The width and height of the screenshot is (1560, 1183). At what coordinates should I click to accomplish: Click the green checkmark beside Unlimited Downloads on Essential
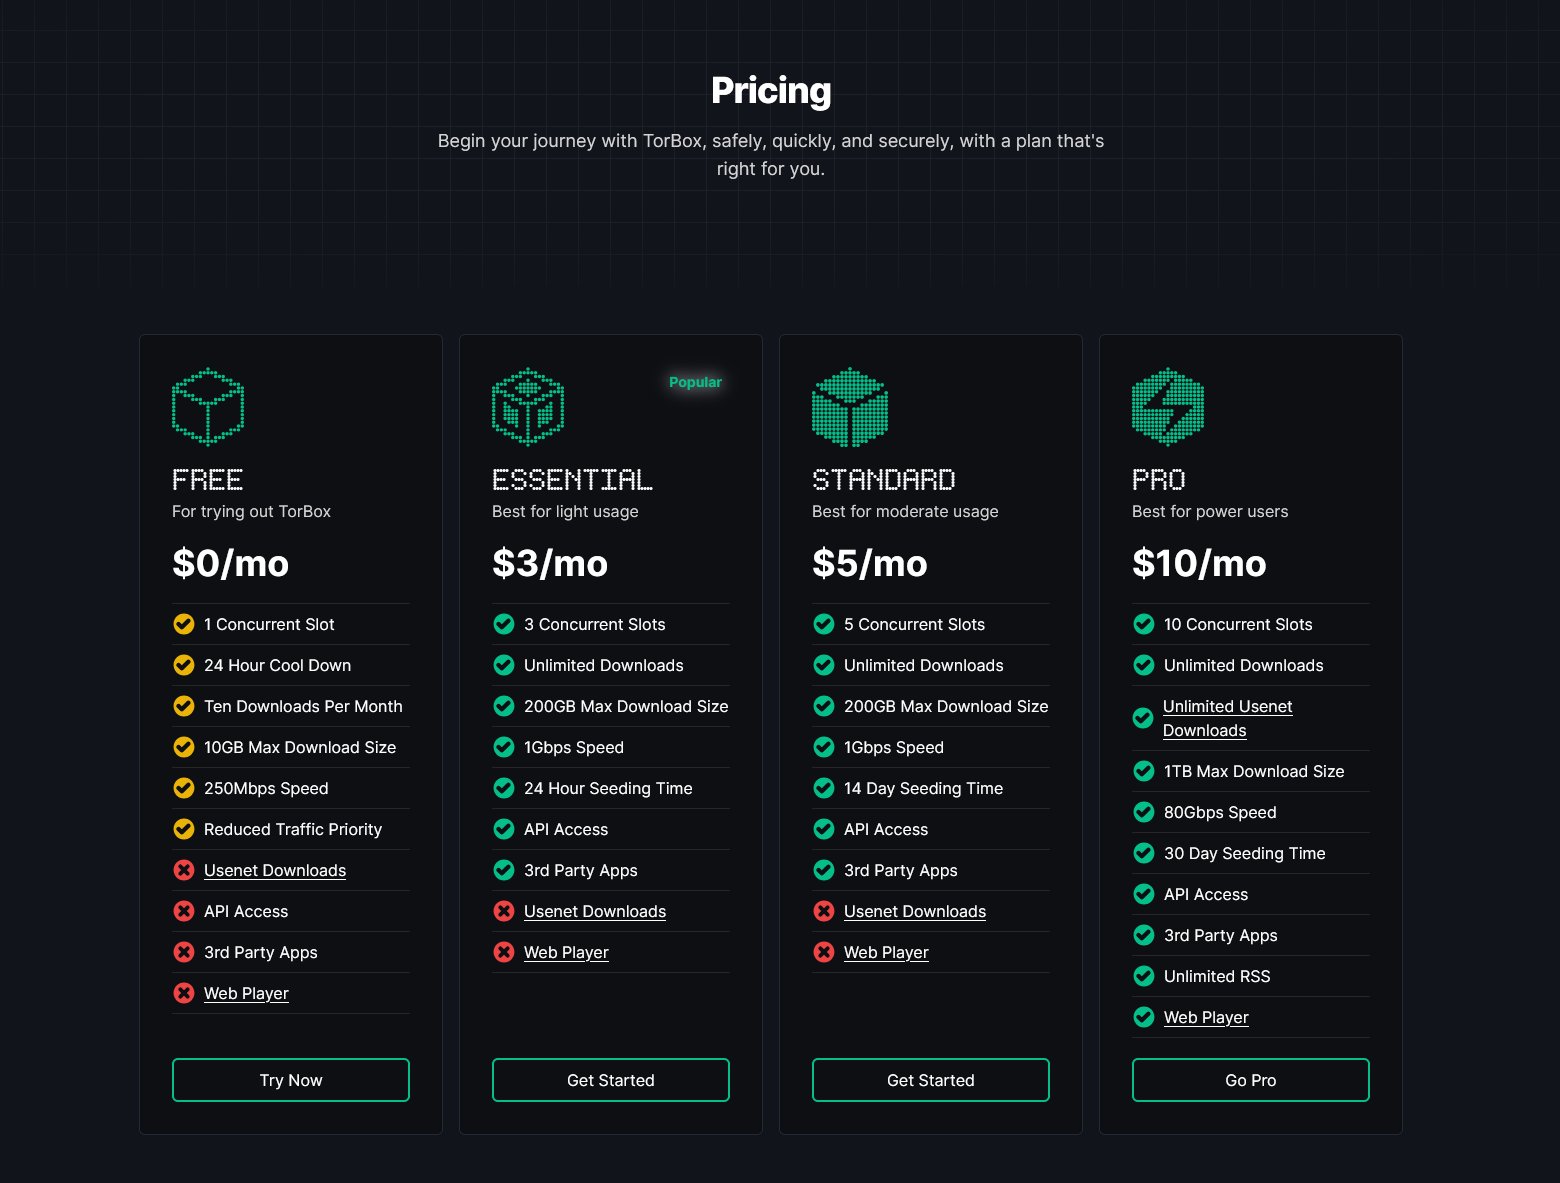[504, 664]
